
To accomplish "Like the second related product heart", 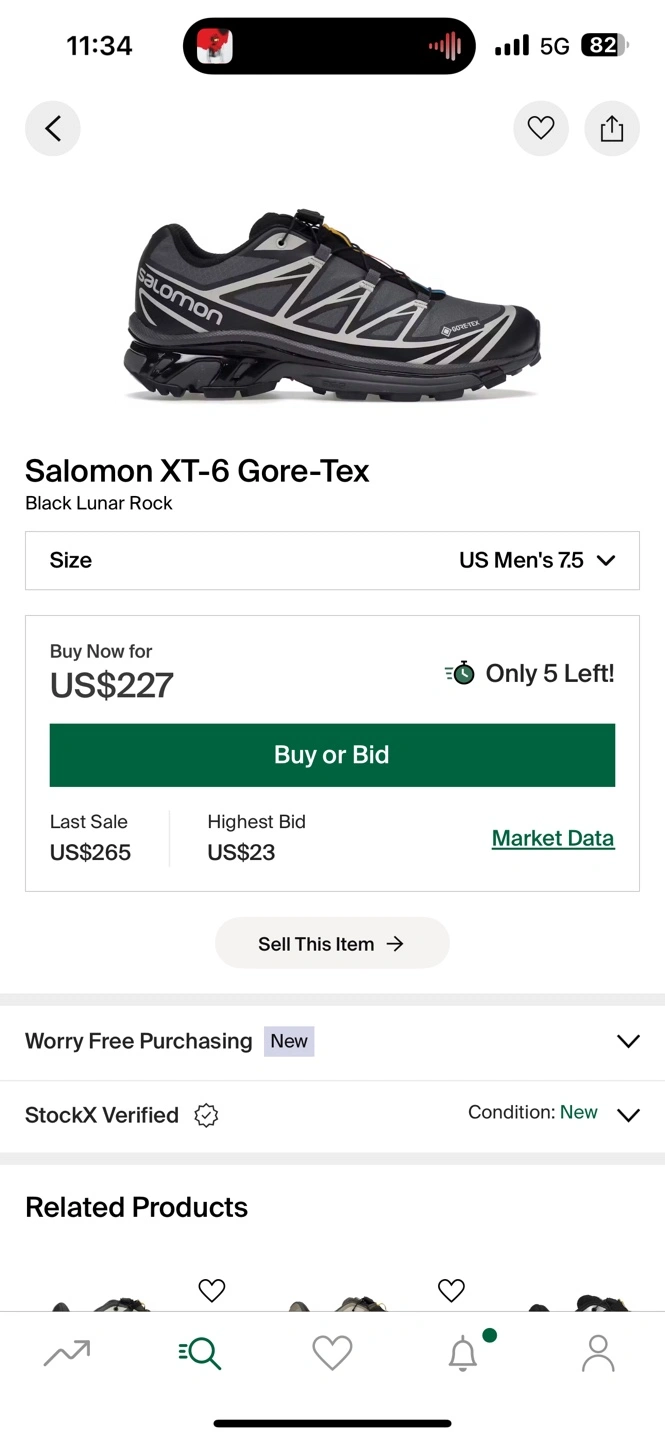I will coord(452,1290).
